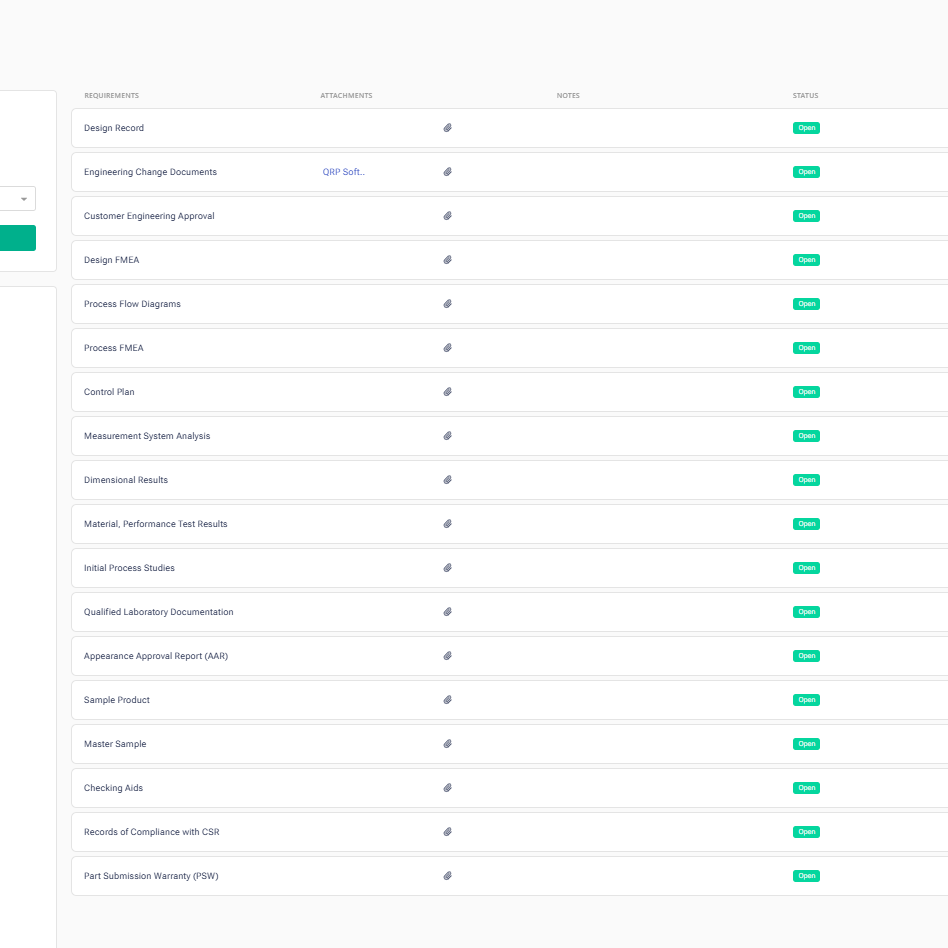Click attachment icon for Design FMEA

(448, 260)
